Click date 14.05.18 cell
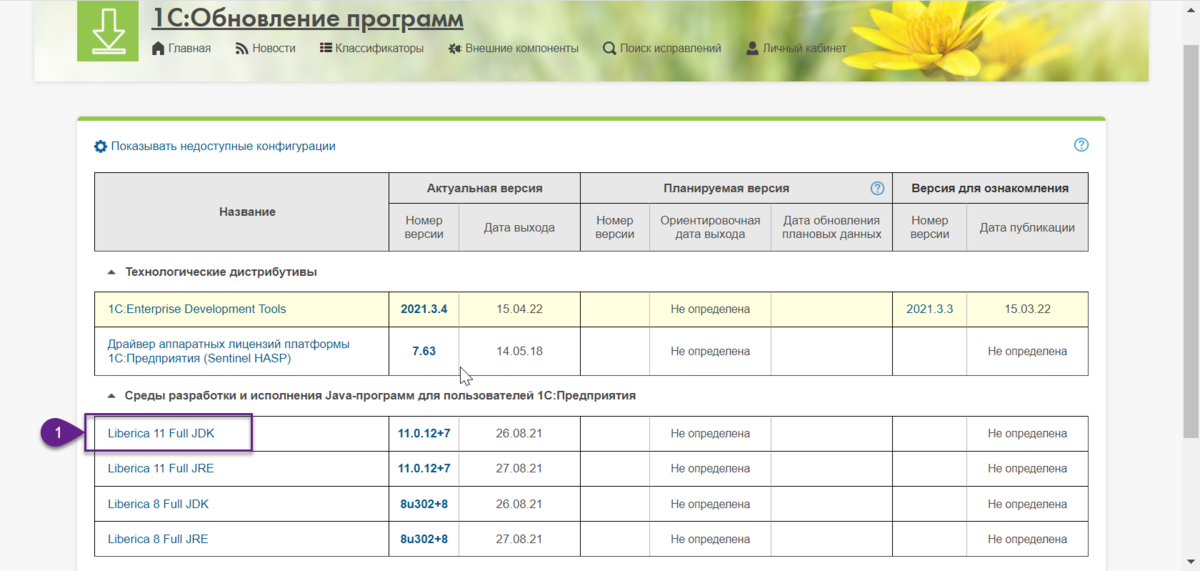Viewport: 1200px width, 571px height. [x=519, y=351]
